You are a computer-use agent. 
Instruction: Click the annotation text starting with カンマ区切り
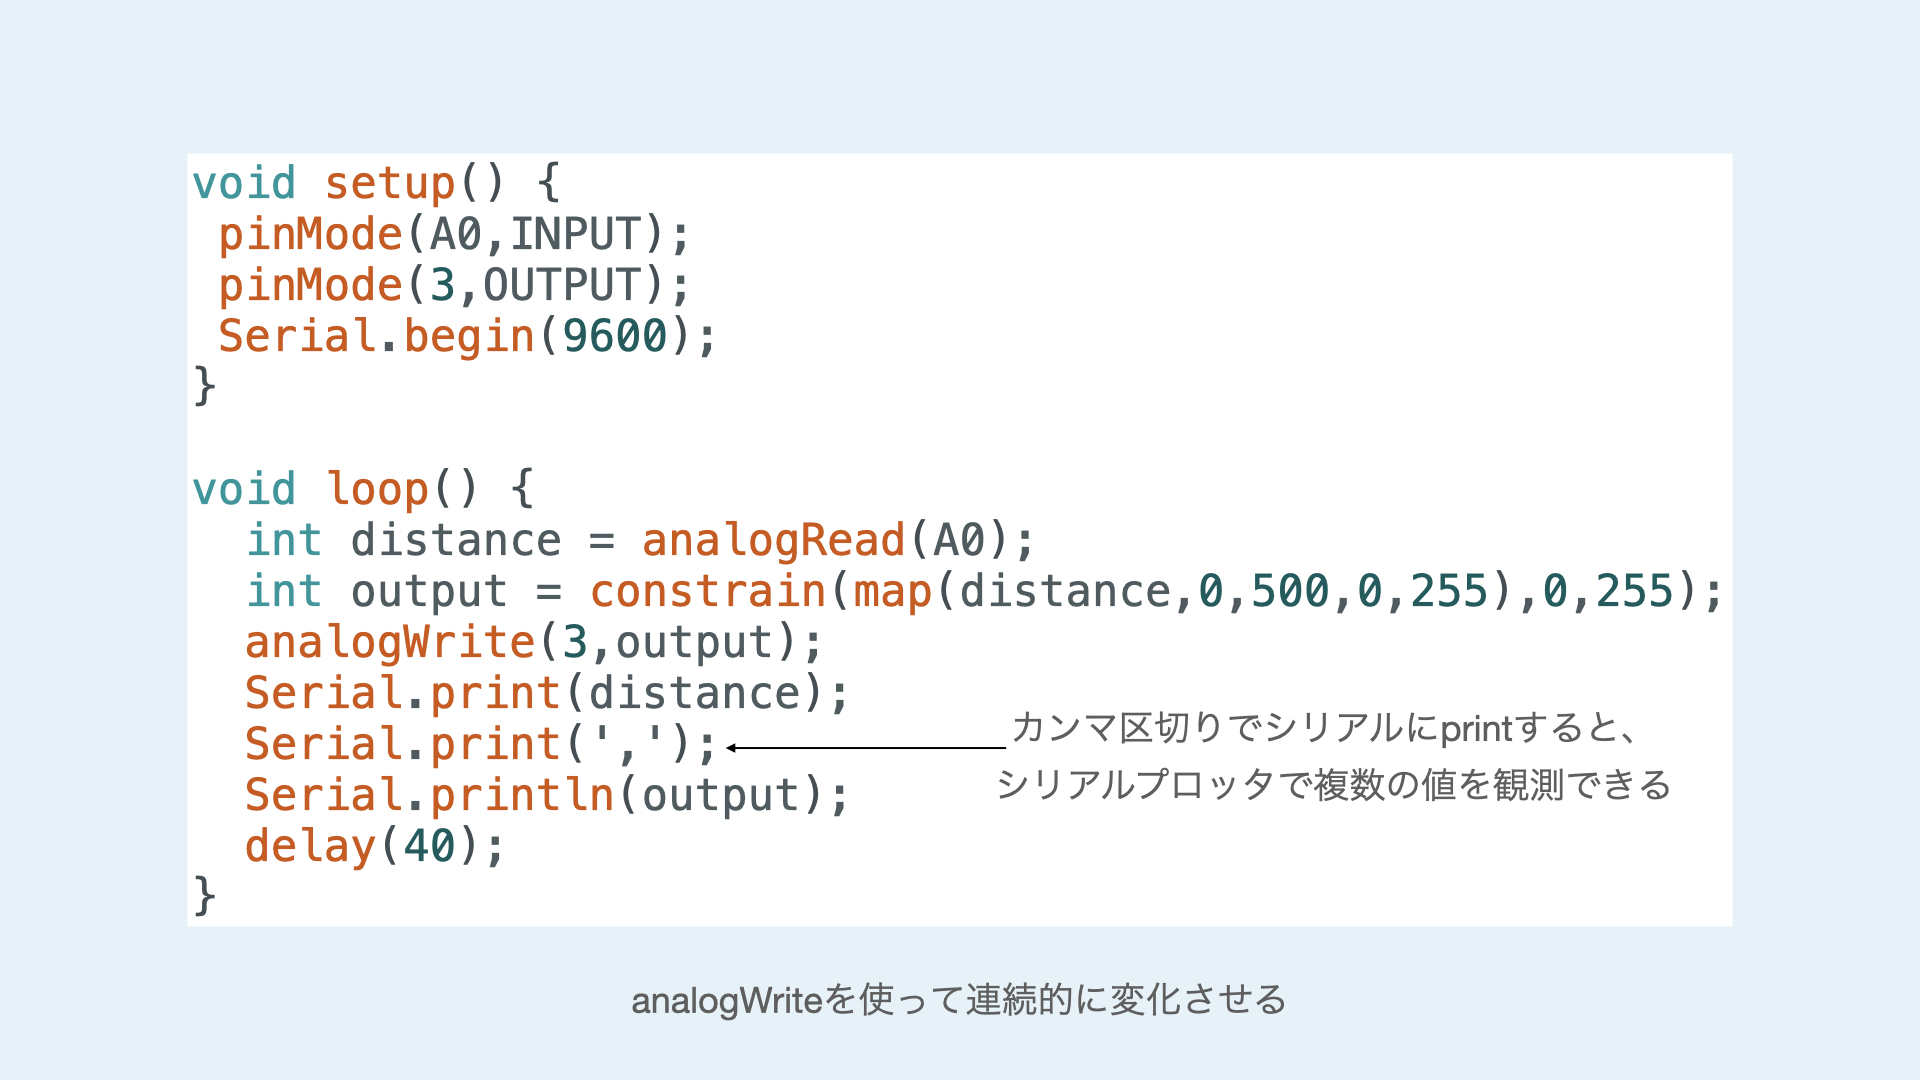click(x=1324, y=728)
